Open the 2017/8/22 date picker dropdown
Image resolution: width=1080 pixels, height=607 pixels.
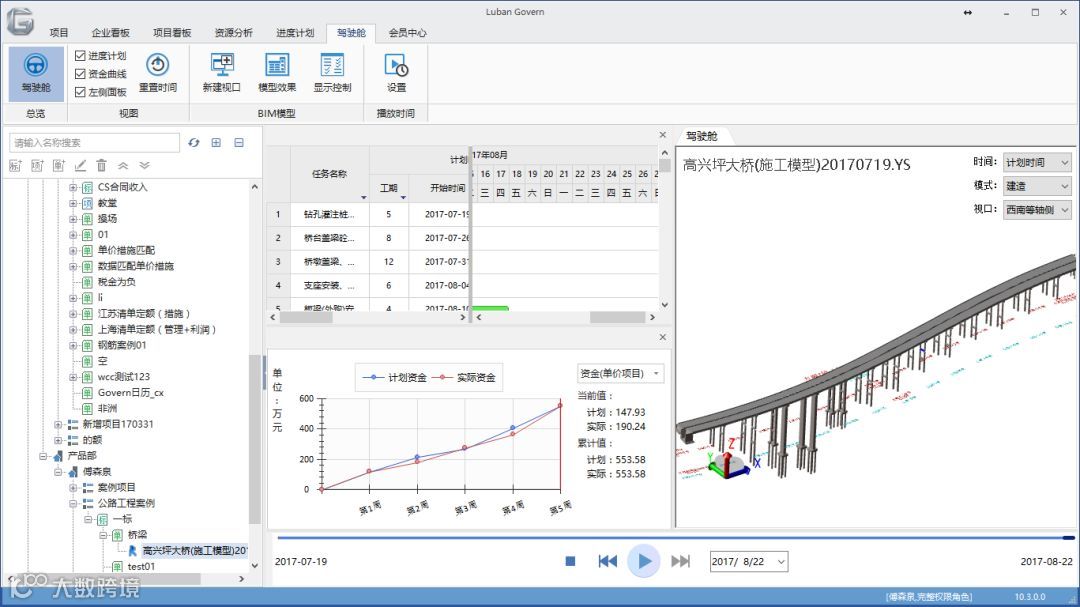[781, 562]
